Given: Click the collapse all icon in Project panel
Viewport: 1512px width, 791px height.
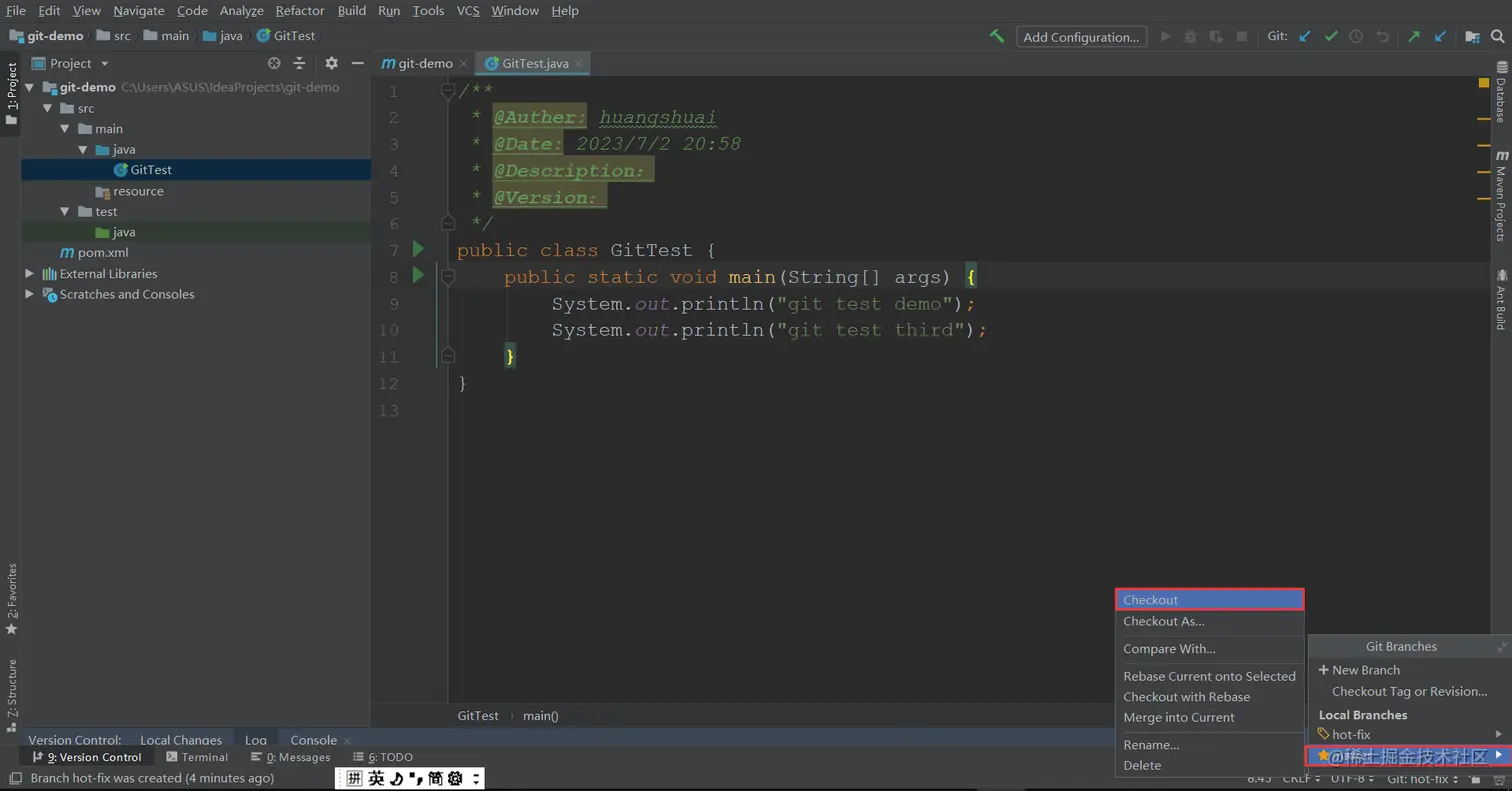Looking at the screenshot, I should (301, 63).
